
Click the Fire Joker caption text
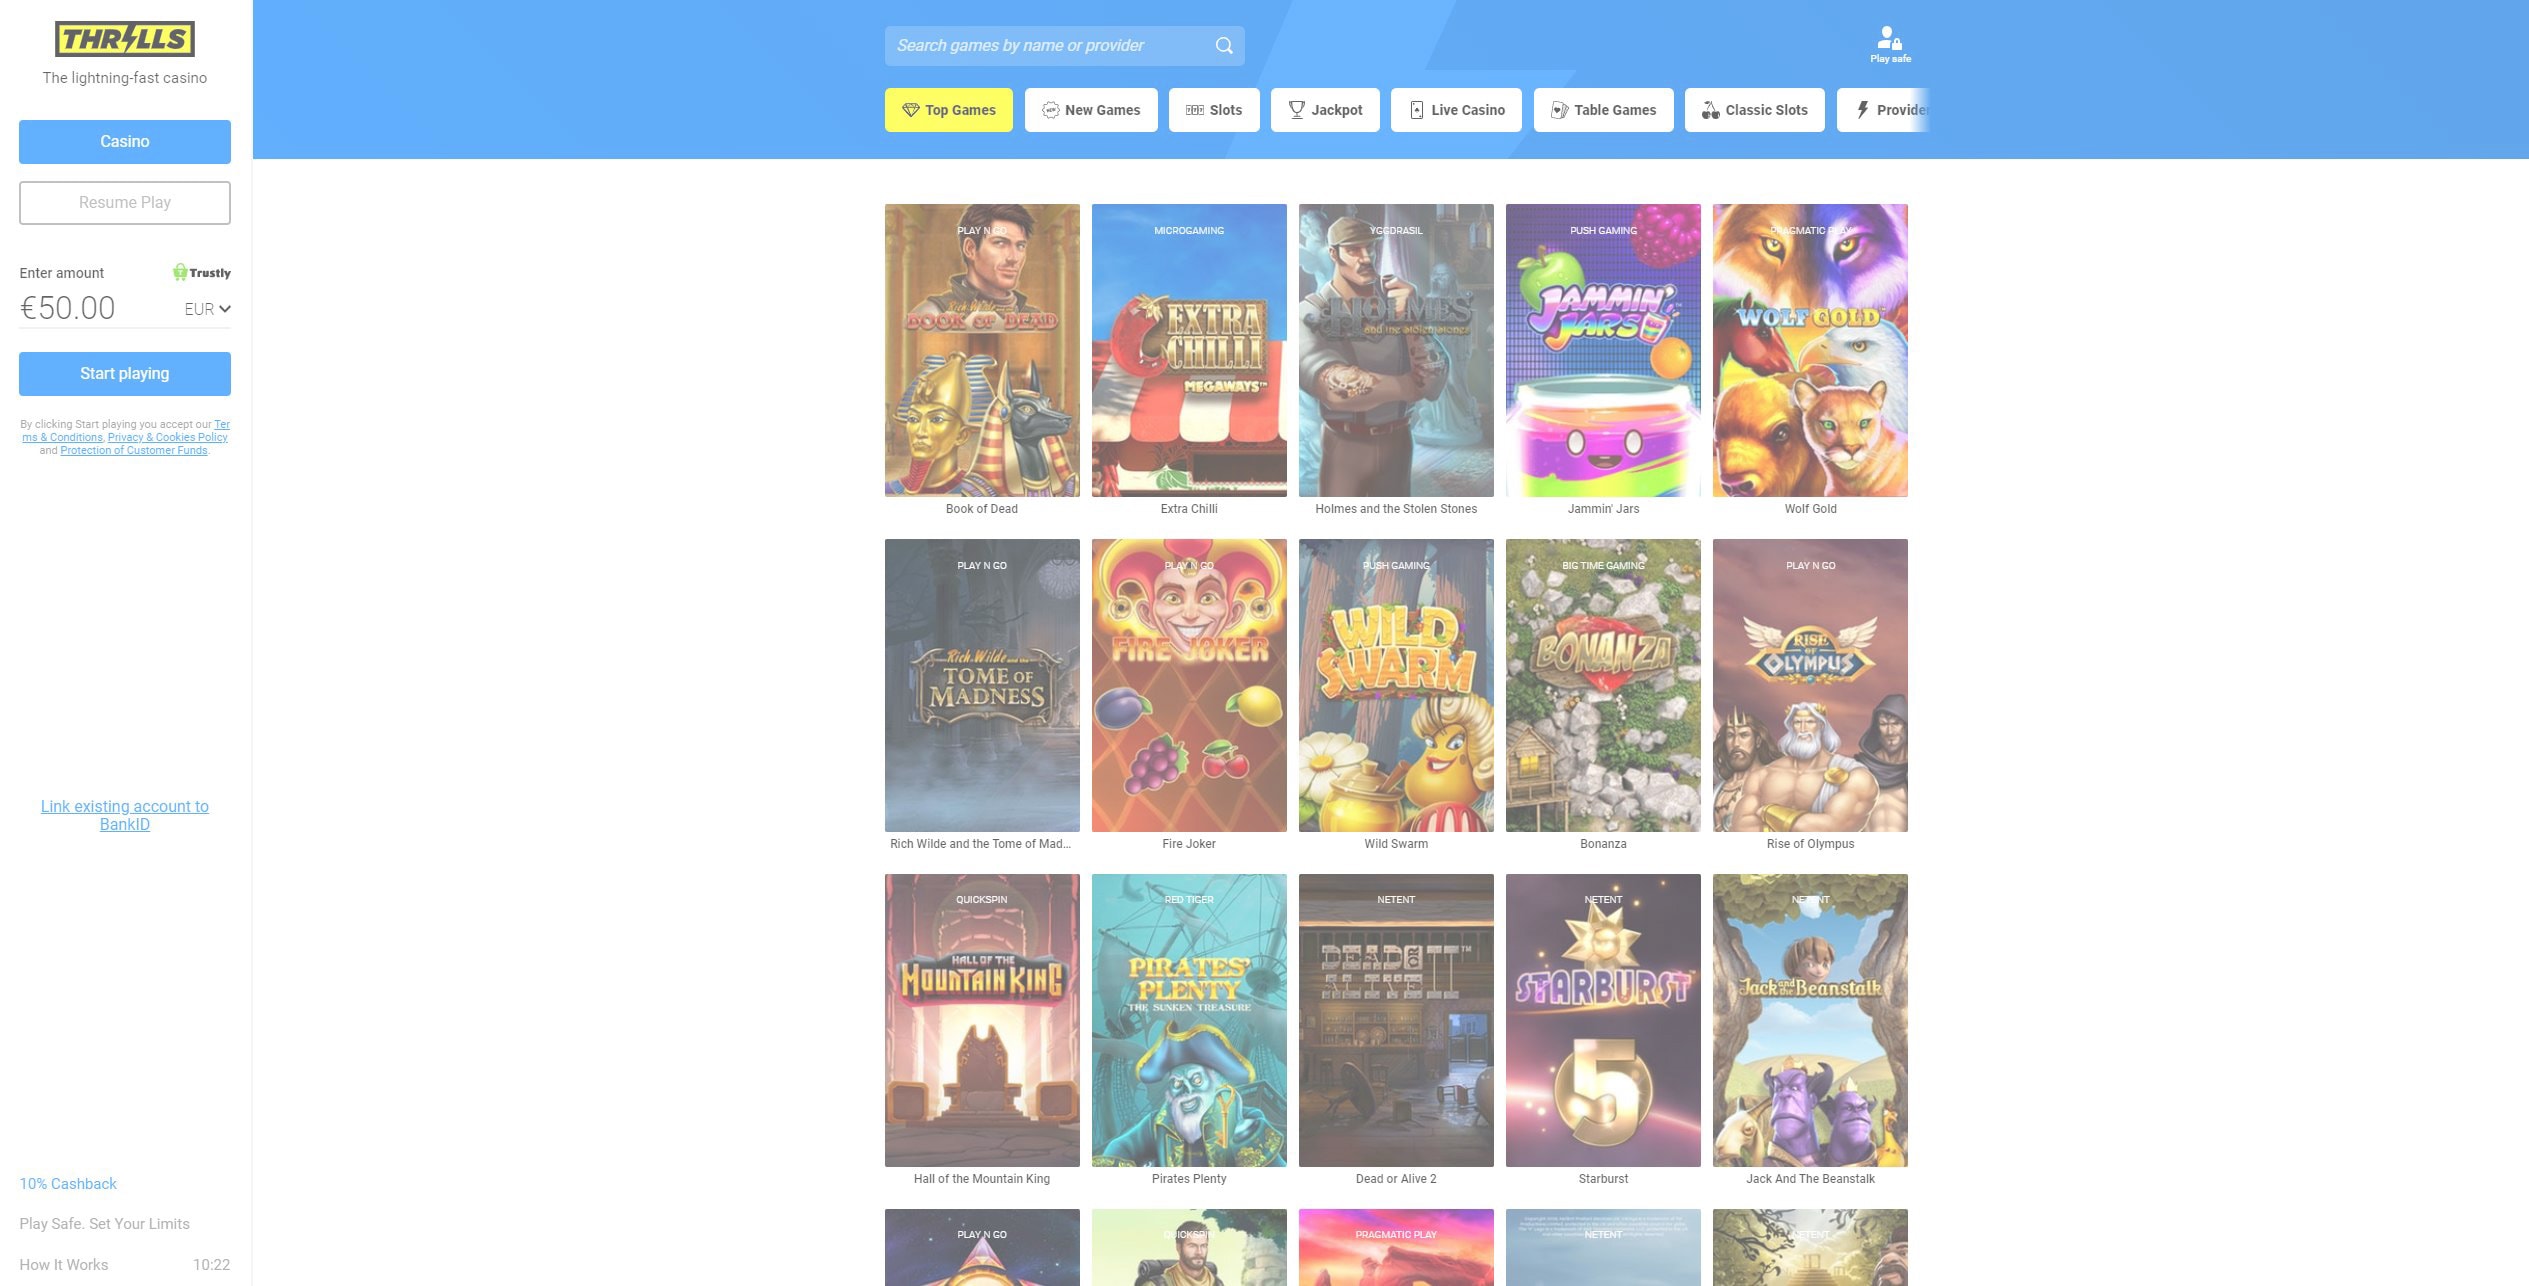pyautogui.click(x=1189, y=844)
